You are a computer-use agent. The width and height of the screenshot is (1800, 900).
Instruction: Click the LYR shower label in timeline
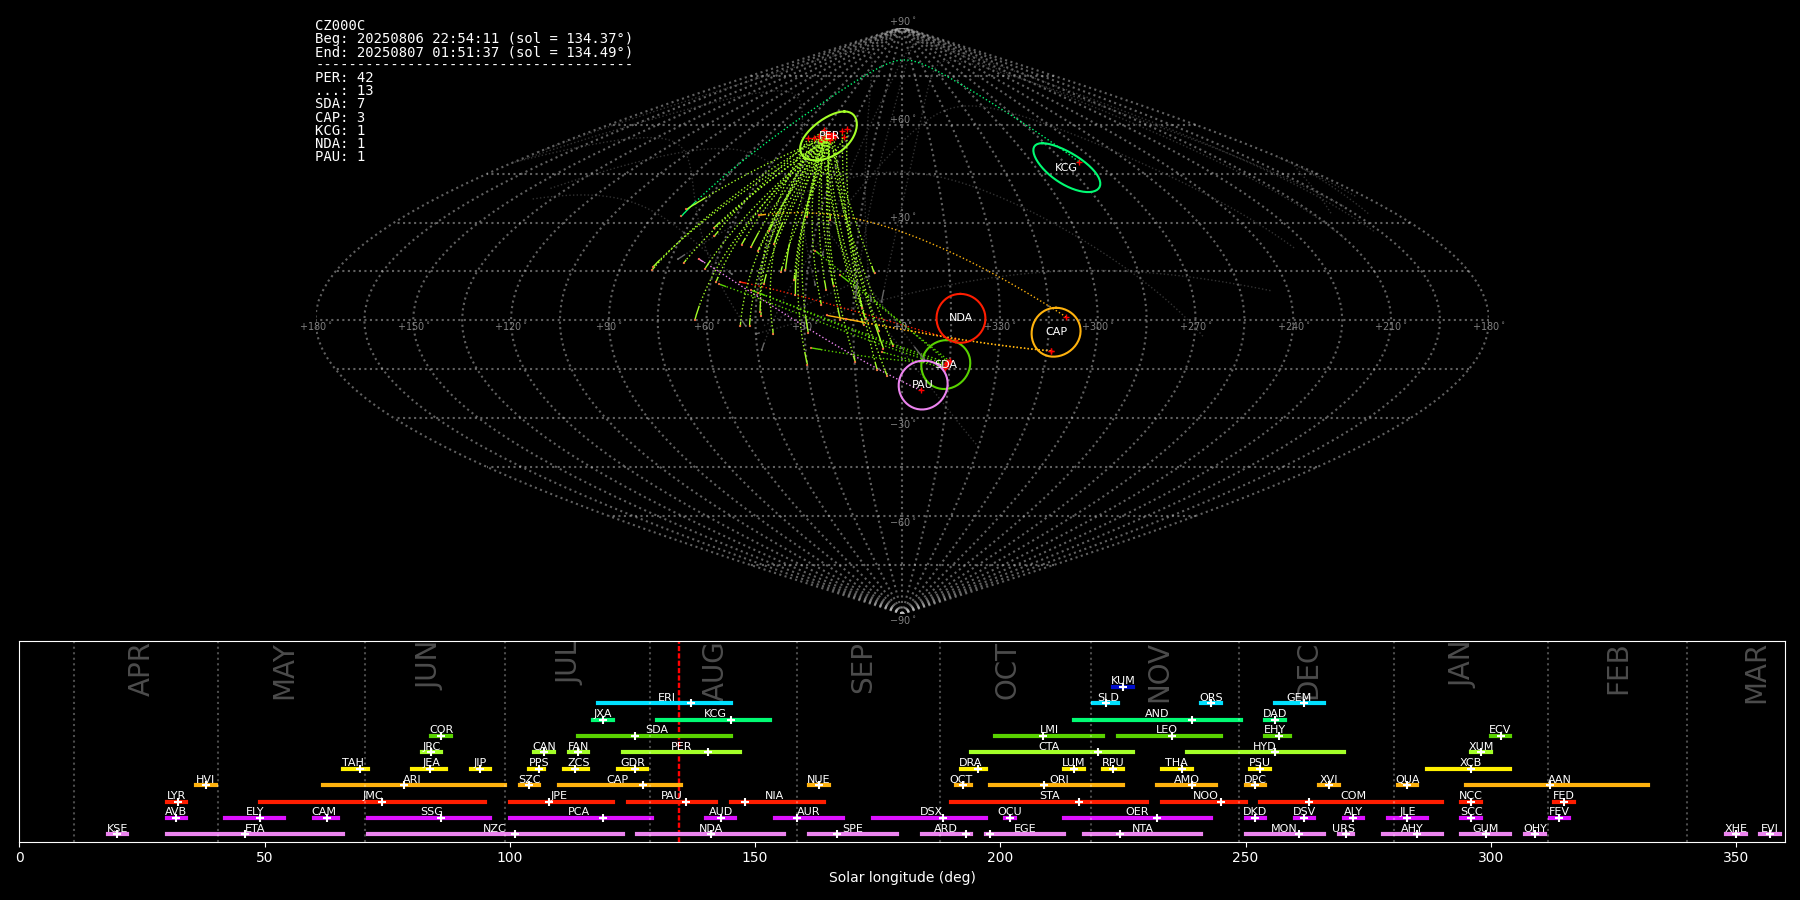tap(176, 796)
